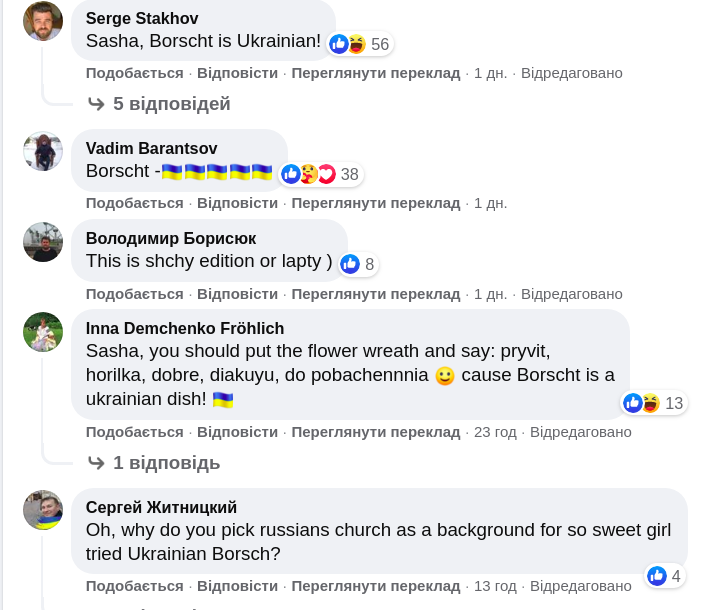719x610 pixels.
Task: Open Inna Demchenko Fröhlich's avatar
Action: pos(43,332)
